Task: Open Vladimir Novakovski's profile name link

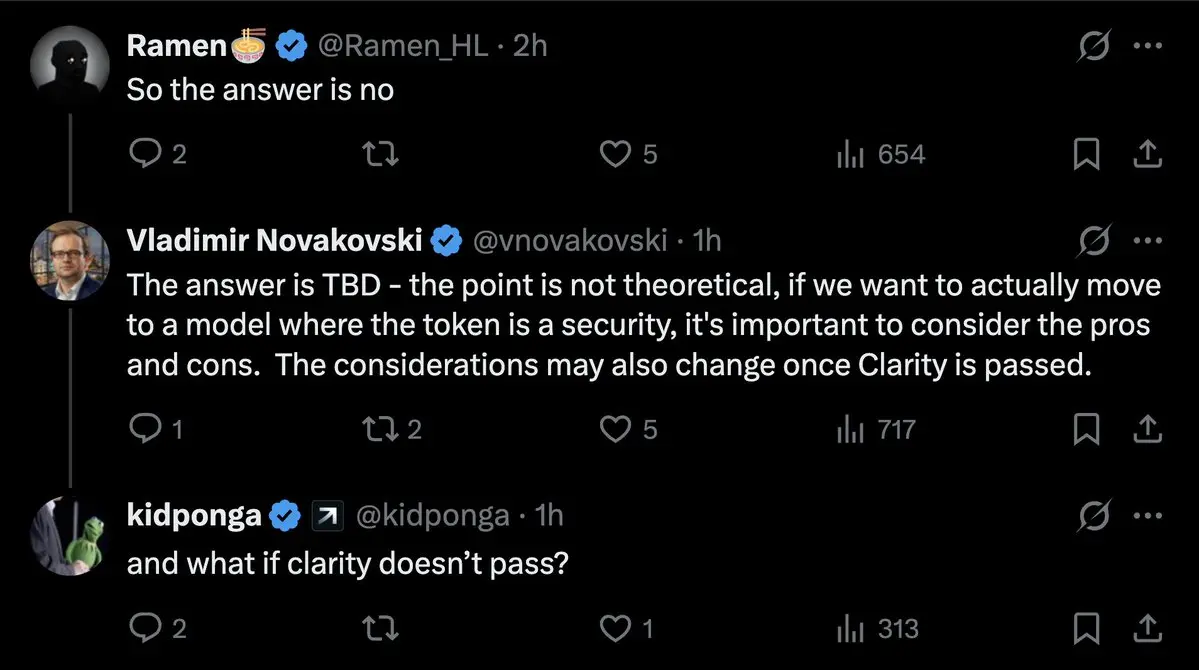Action: (274, 240)
